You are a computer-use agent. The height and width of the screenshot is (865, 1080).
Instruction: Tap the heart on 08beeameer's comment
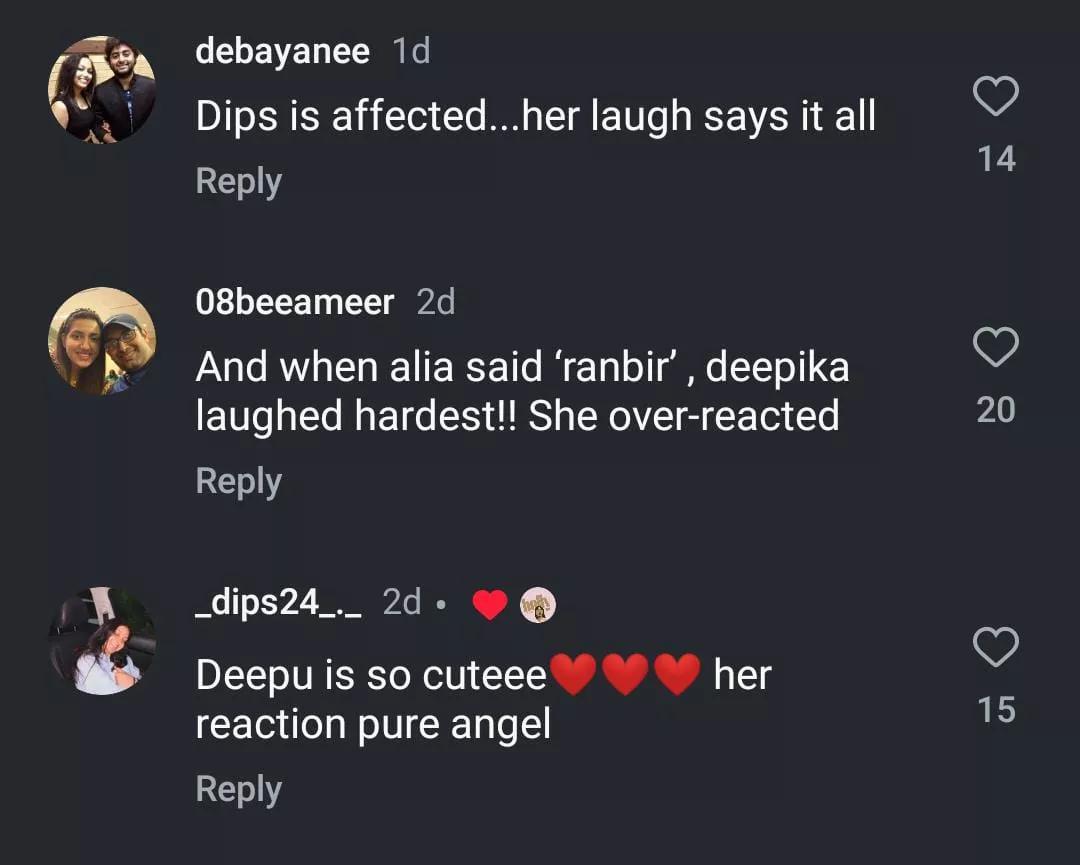[995, 348]
